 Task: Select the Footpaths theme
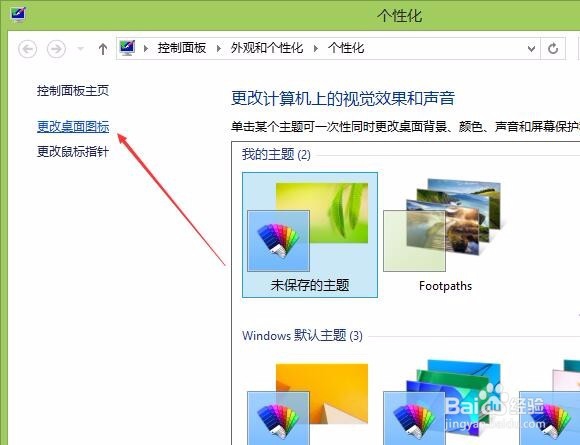(445, 235)
